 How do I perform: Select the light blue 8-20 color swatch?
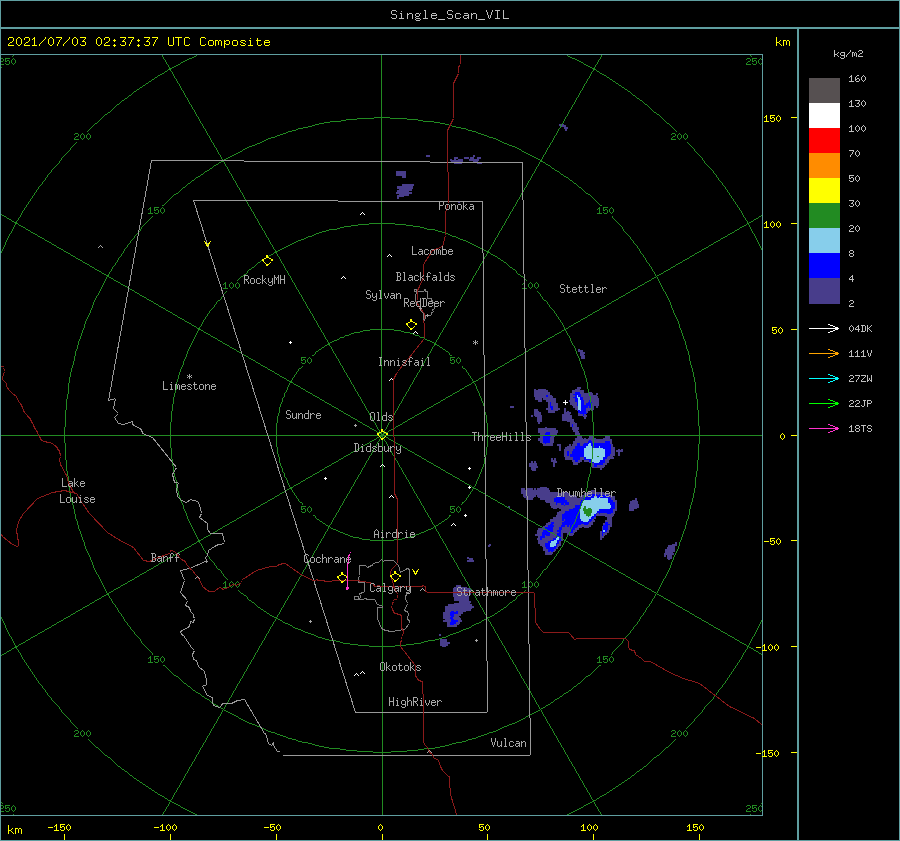824,241
